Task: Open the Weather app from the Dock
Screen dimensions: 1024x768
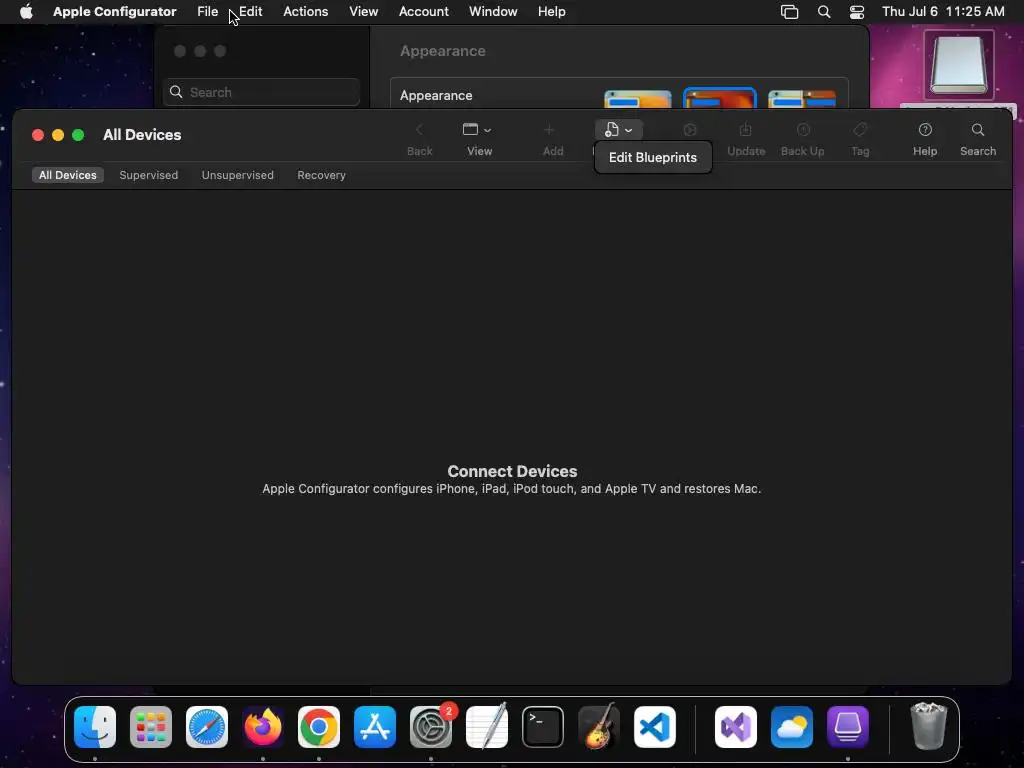Action: click(x=792, y=727)
